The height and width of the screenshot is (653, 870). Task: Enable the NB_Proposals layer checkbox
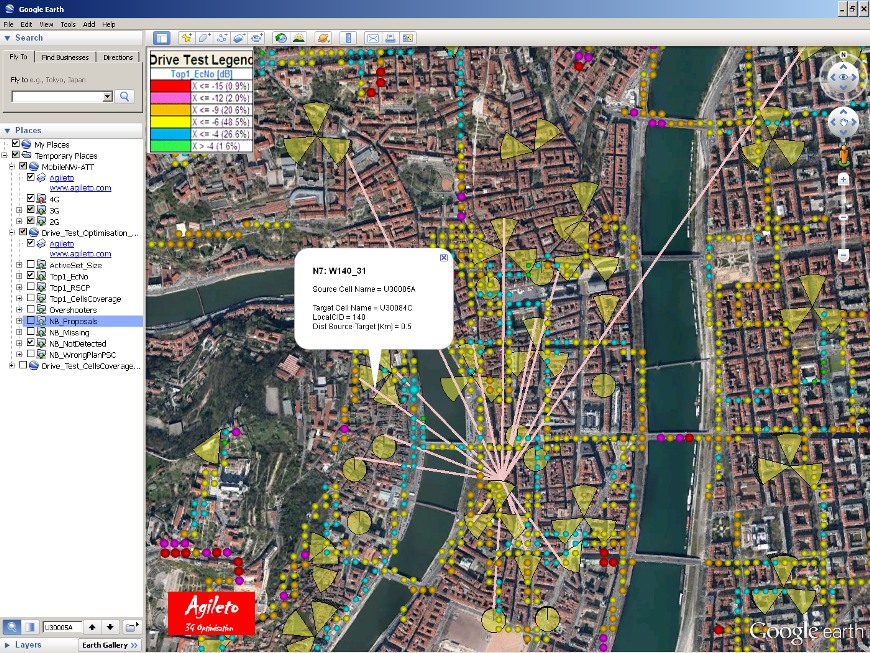[x=29, y=321]
